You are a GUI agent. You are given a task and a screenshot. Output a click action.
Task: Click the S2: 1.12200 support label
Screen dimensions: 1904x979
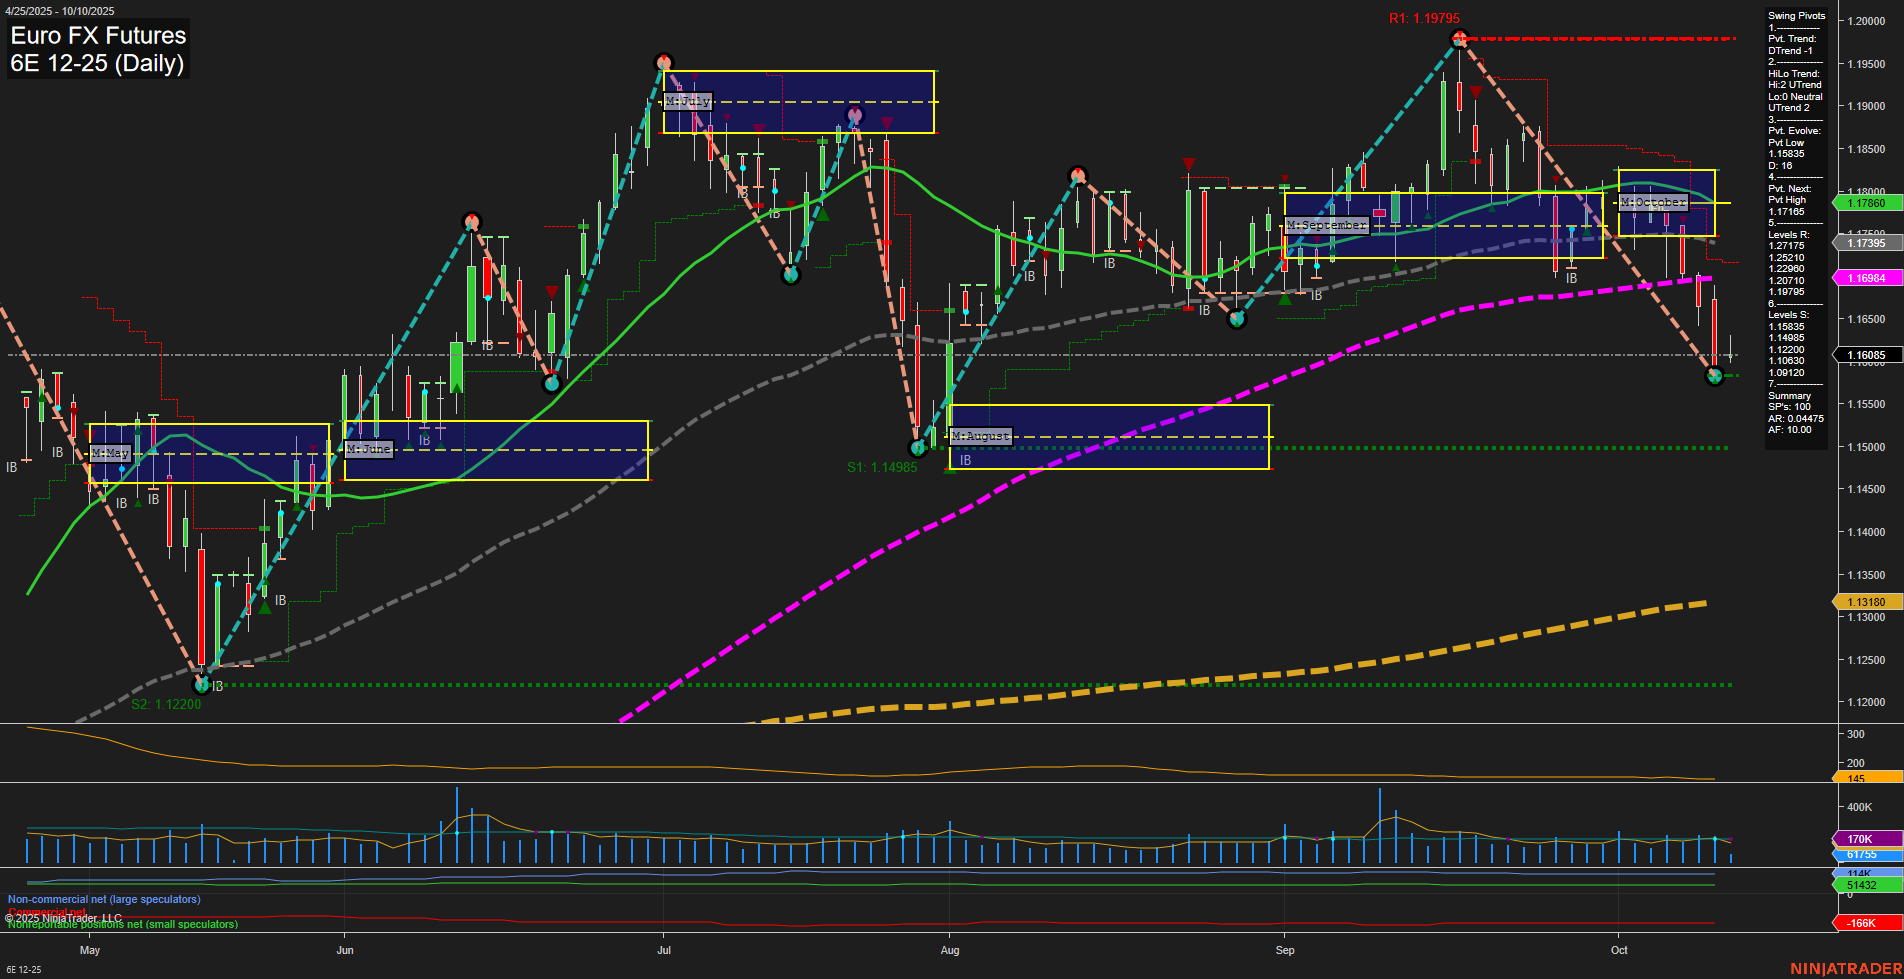point(165,704)
